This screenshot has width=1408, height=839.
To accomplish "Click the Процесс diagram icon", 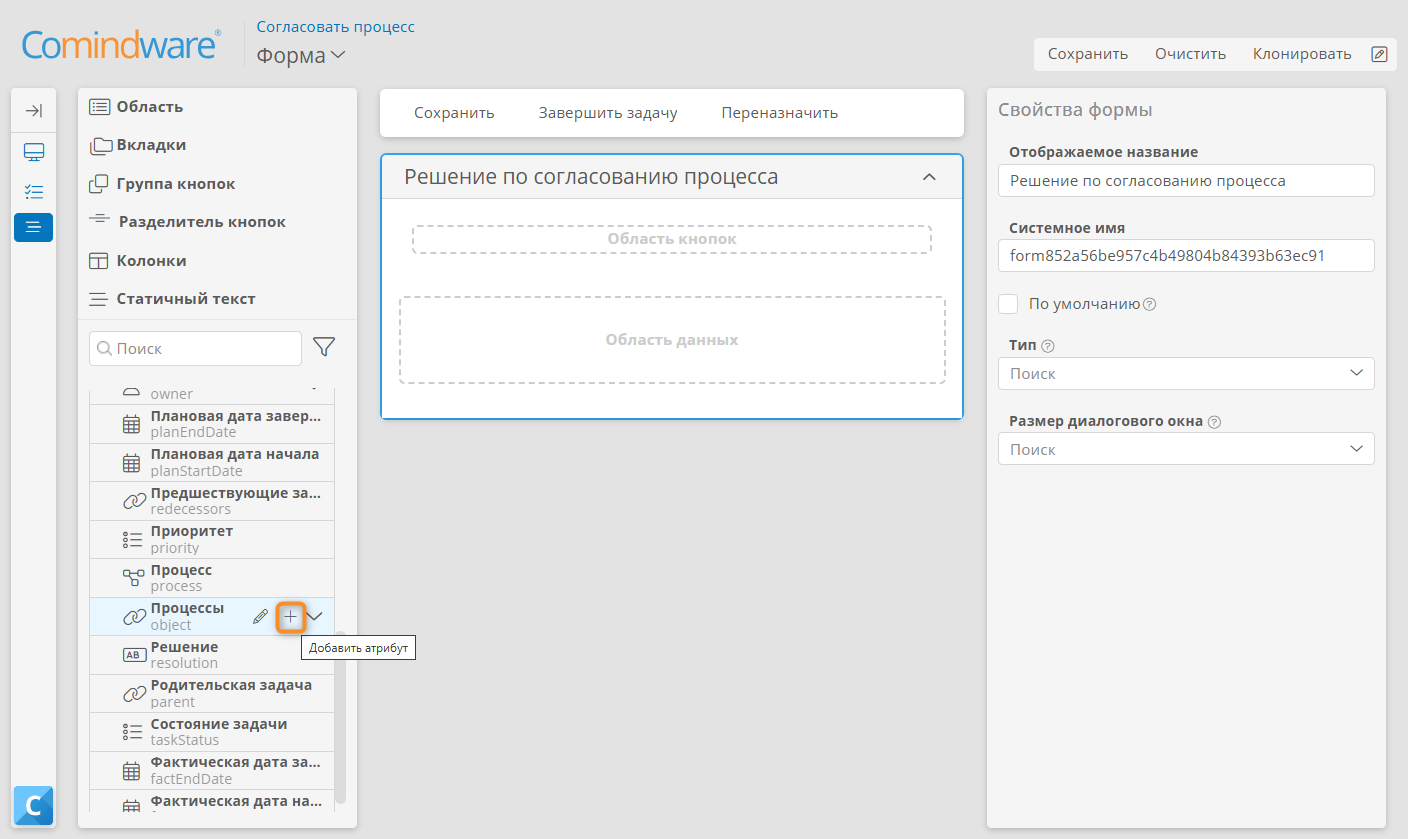I will (132, 578).
